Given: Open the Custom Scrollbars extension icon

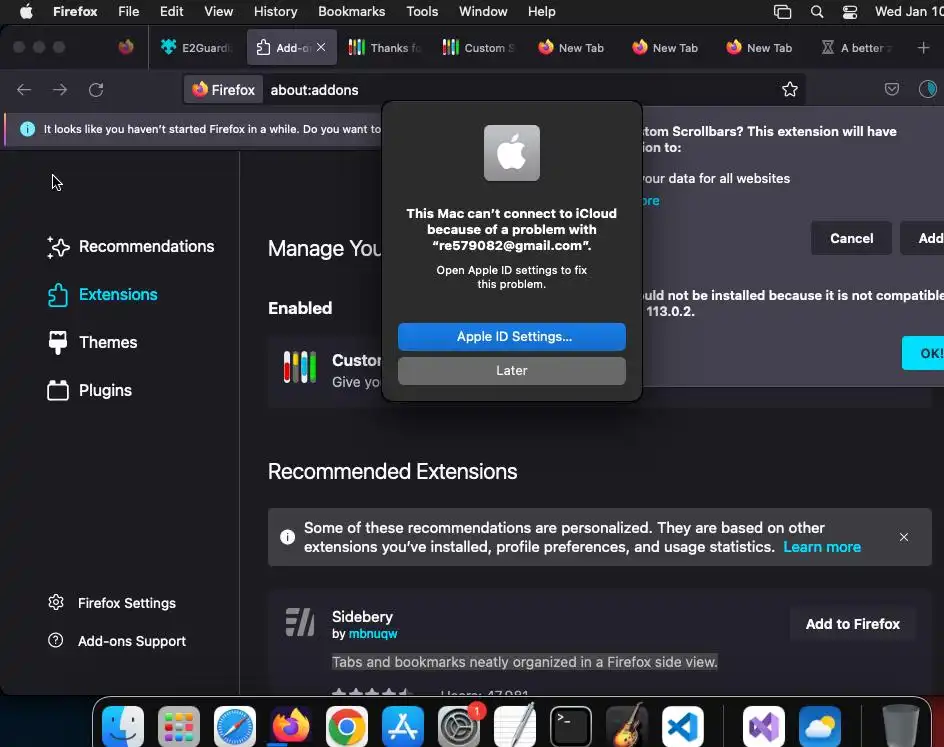Looking at the screenshot, I should 300,367.
